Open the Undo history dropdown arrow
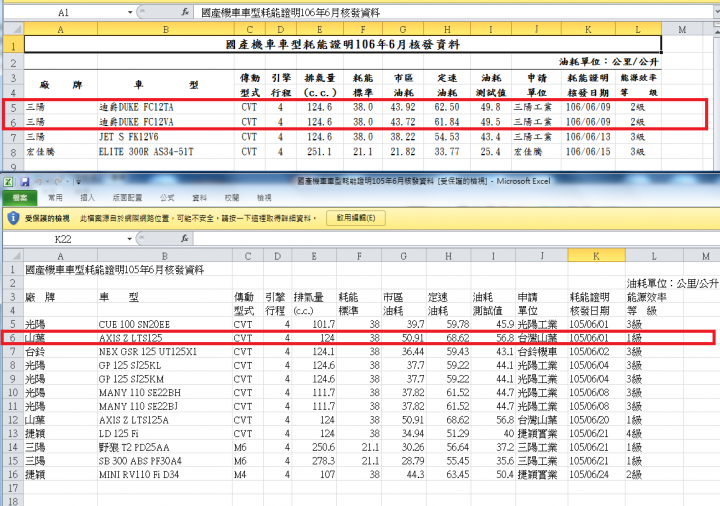This screenshot has height=506, width=720. tap(47, 182)
